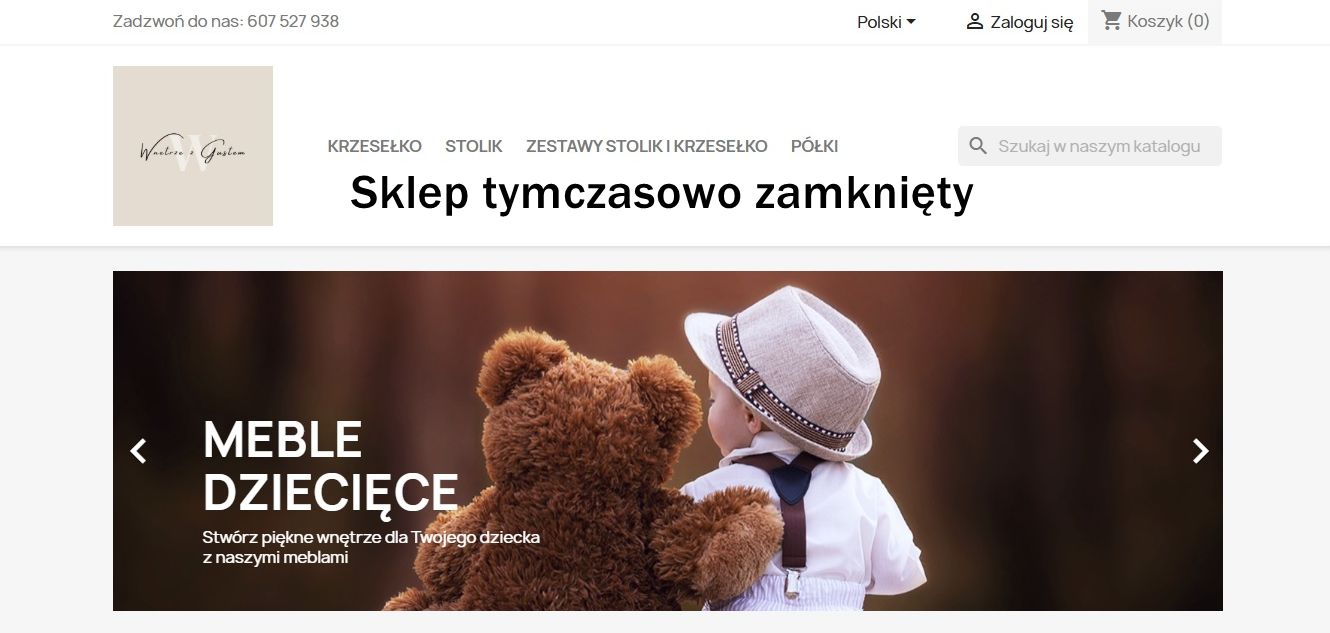
Task: Click the person icon beside Zaloguj się
Action: point(974,21)
